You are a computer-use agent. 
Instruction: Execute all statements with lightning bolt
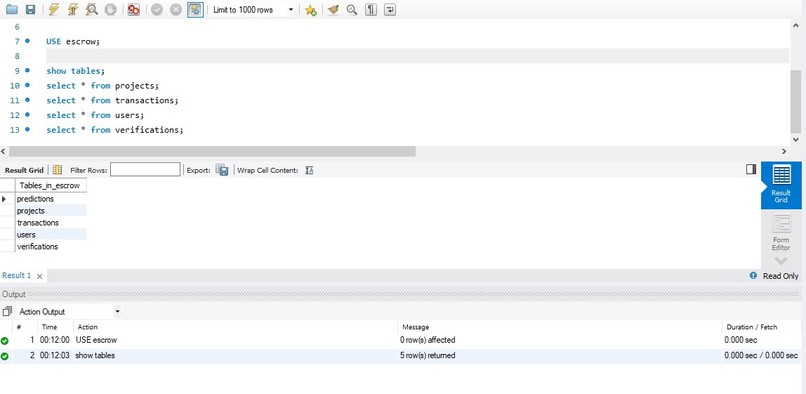tap(54, 9)
